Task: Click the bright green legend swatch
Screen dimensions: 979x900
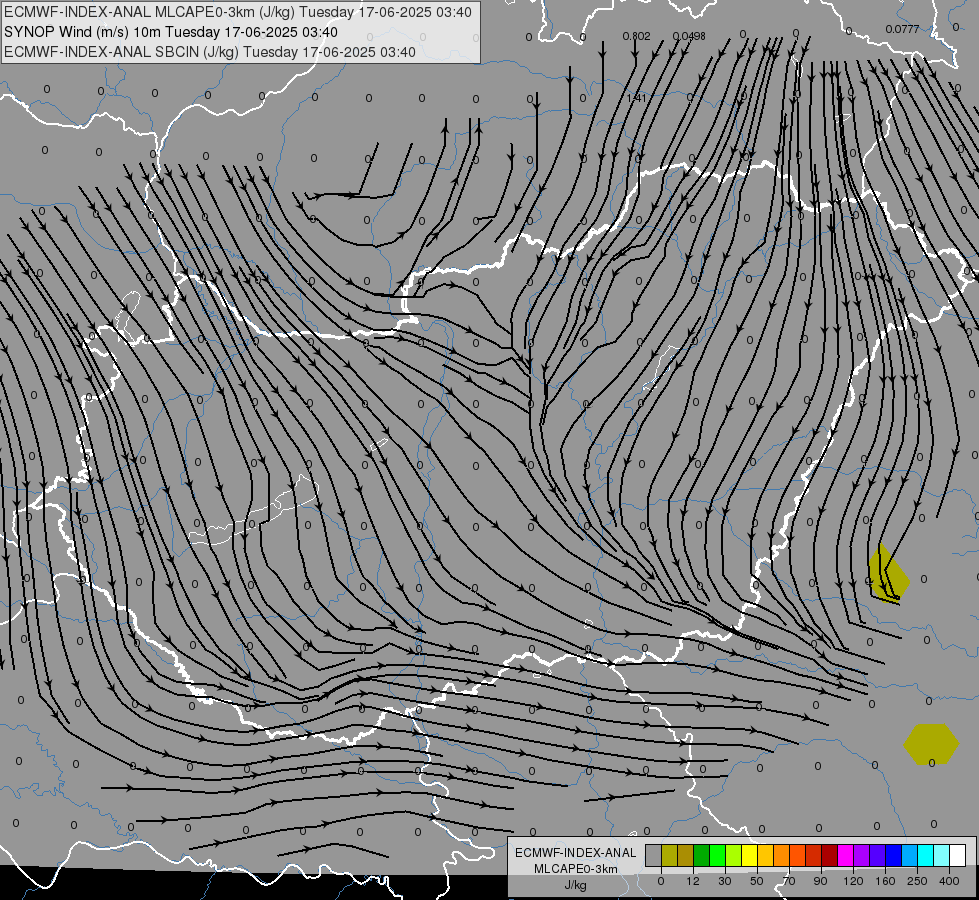Action: [717, 856]
